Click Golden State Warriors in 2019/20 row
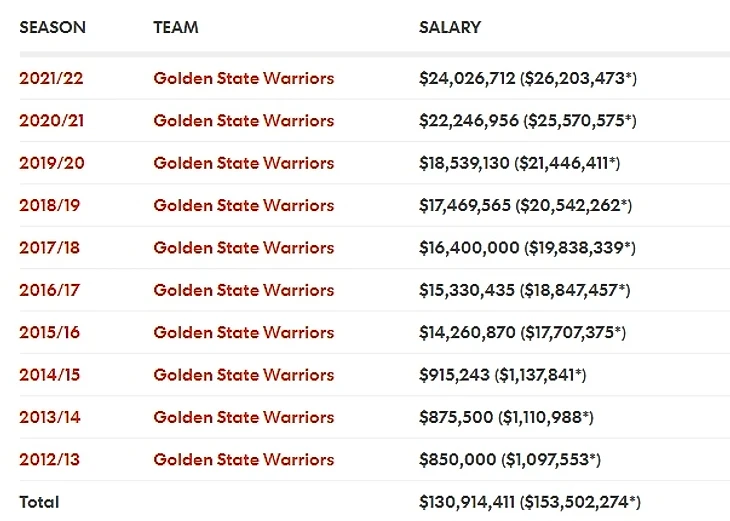The width and height of the screenshot is (730, 521). click(243, 163)
